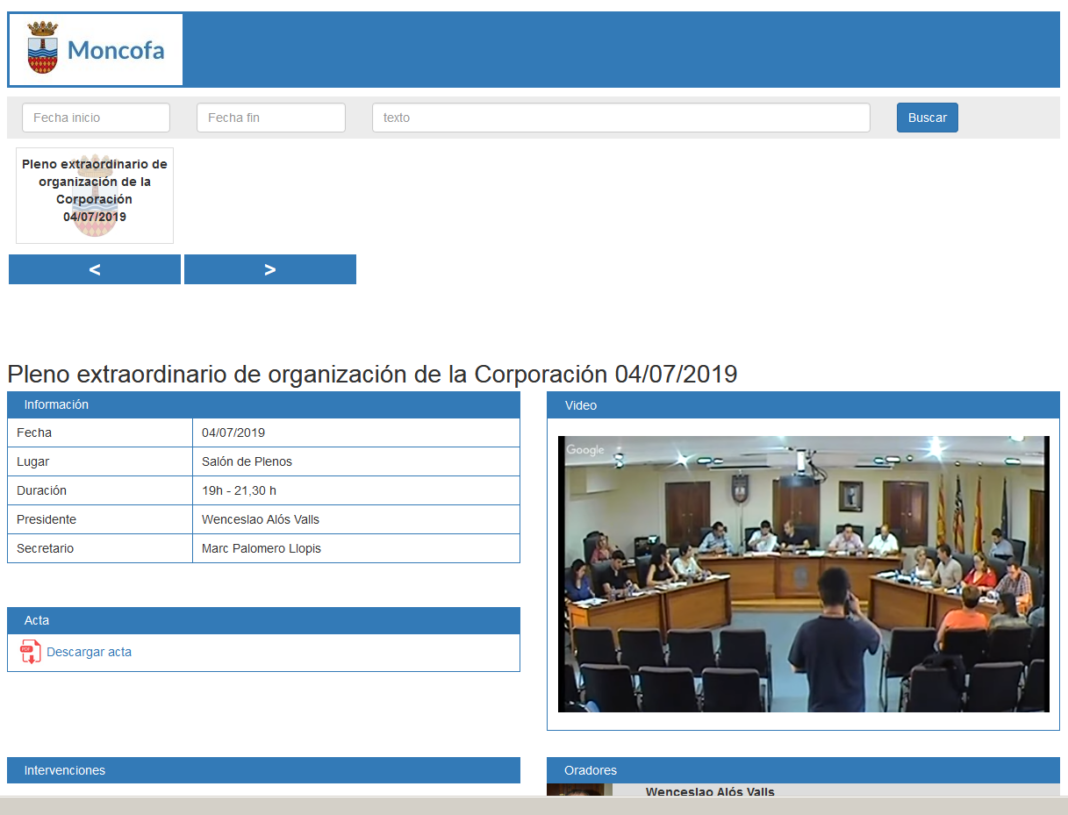Click the Acta panel header
Screen dimensions: 1068x815
(x=263, y=621)
